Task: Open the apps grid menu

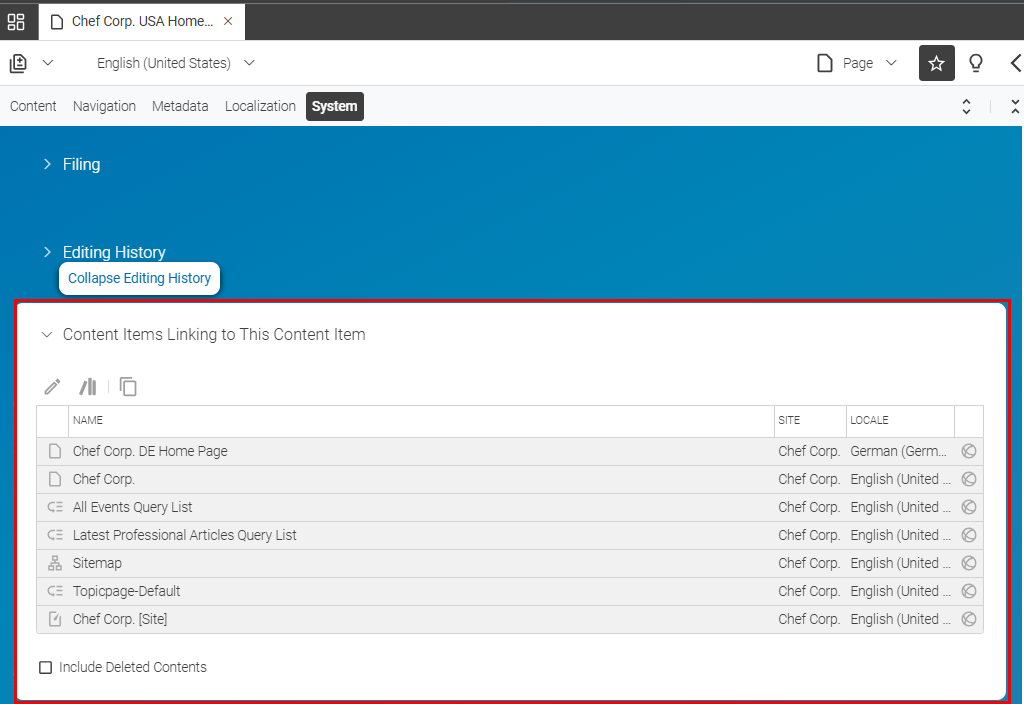Action: [16, 21]
